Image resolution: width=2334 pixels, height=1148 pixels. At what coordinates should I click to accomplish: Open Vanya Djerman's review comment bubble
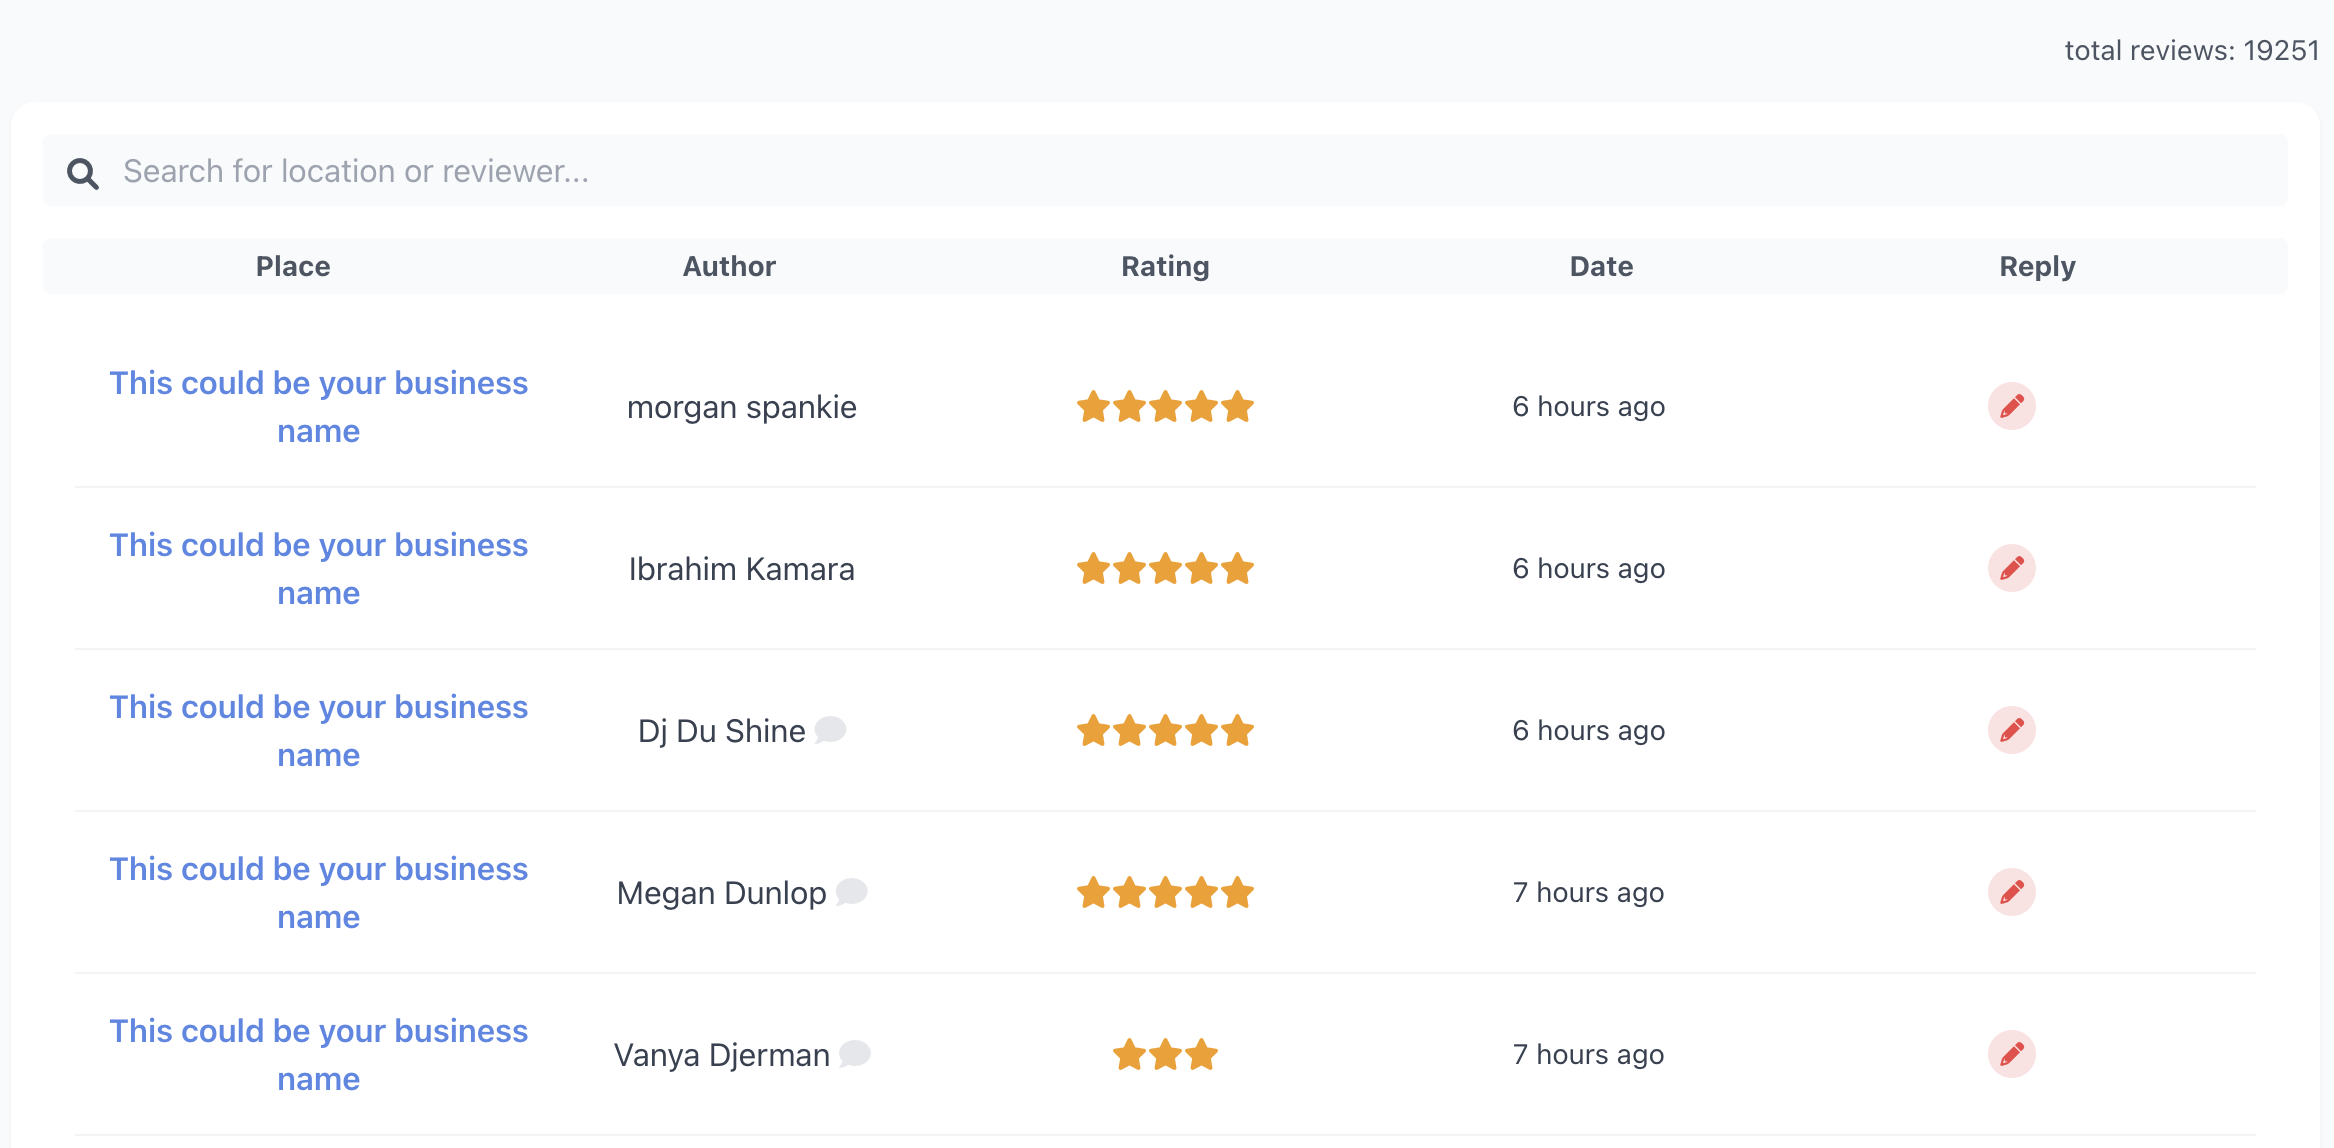(x=856, y=1054)
